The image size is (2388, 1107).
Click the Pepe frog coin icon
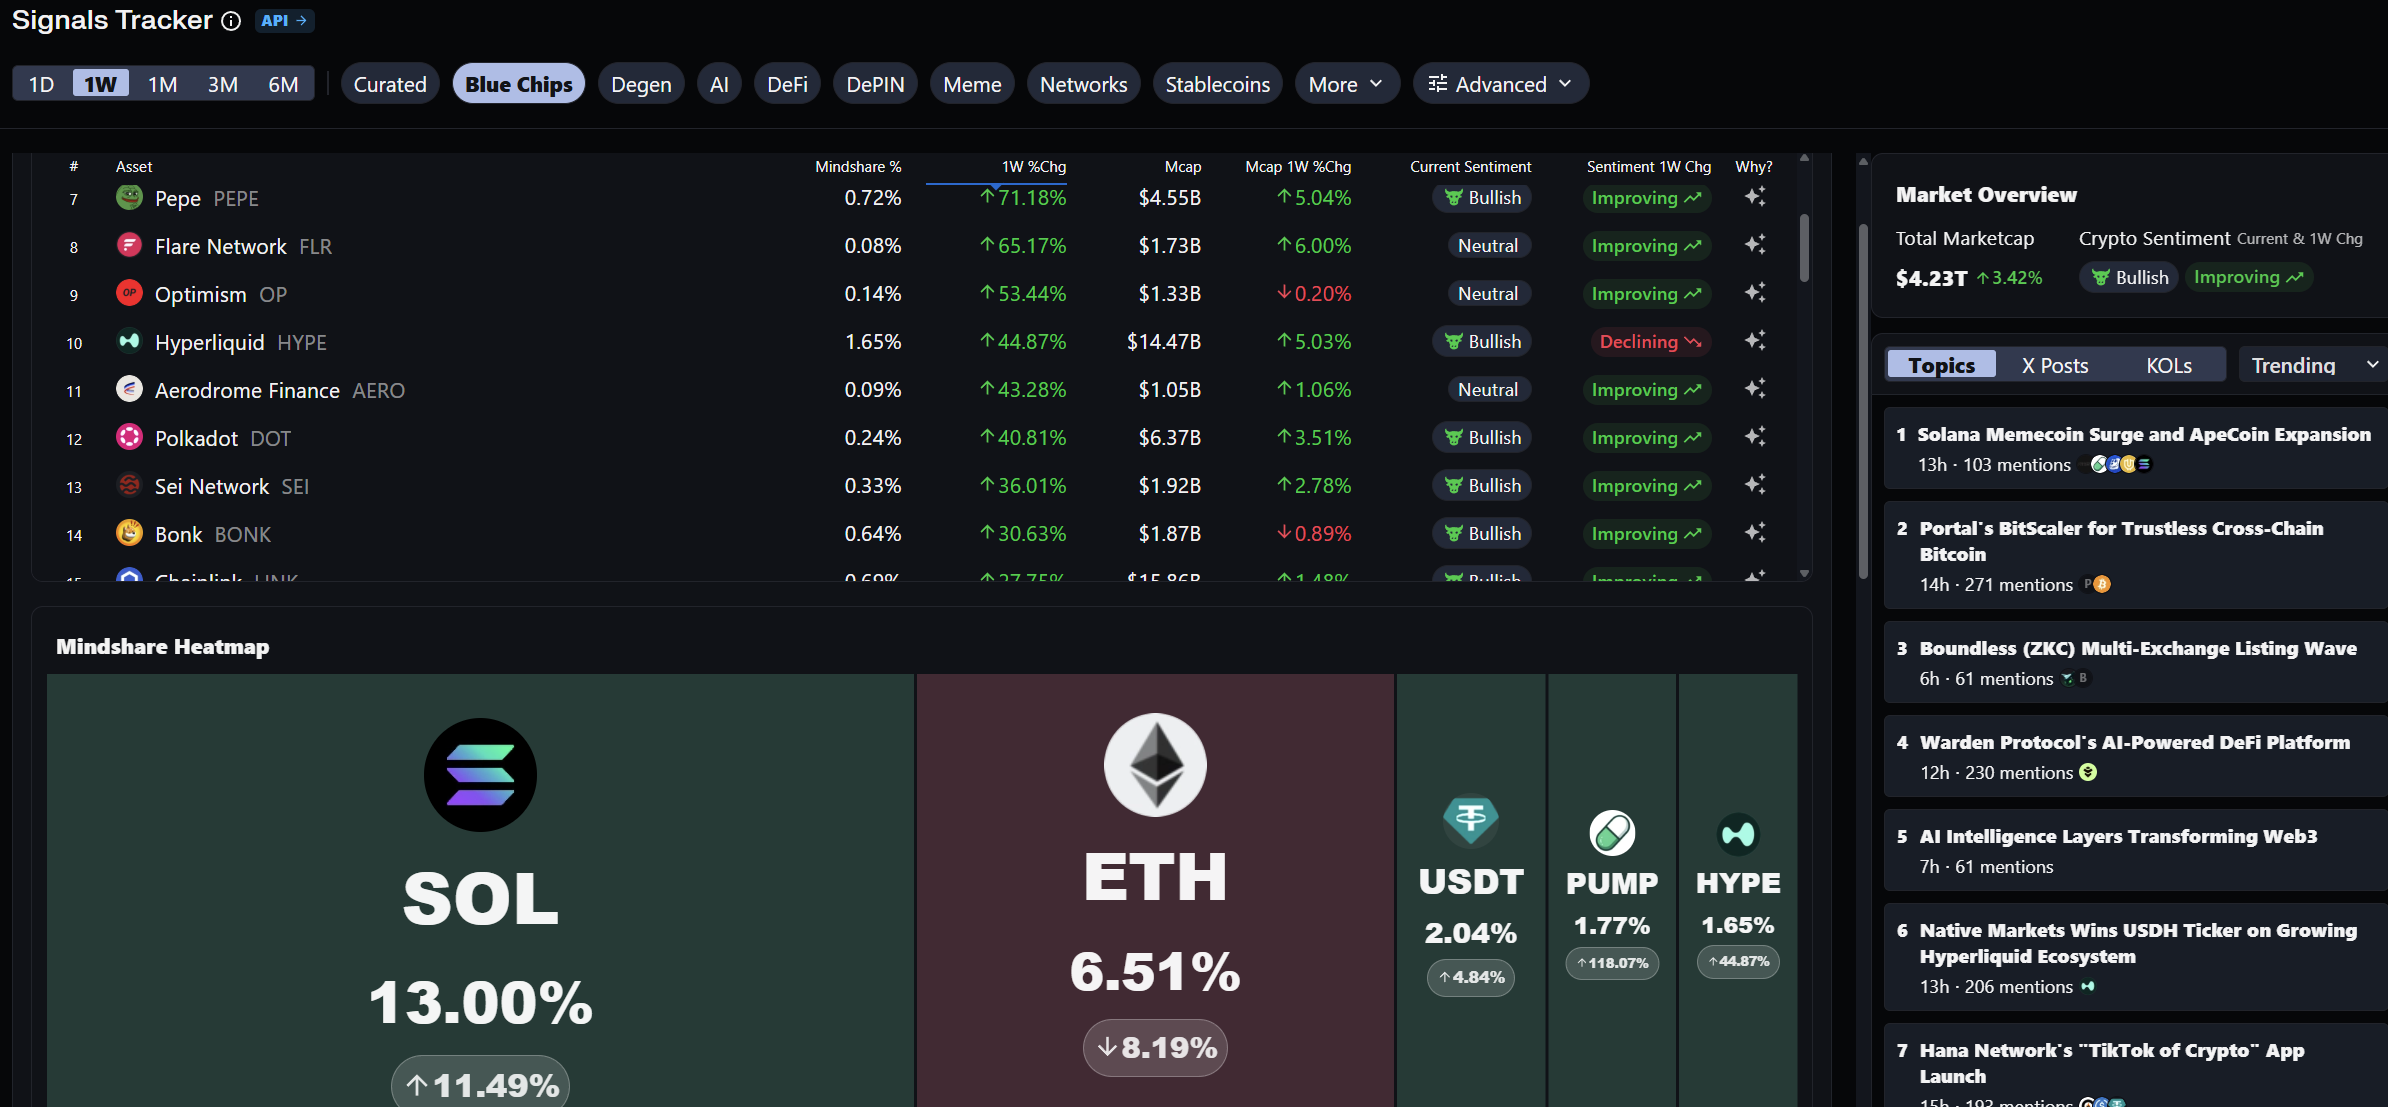129,197
